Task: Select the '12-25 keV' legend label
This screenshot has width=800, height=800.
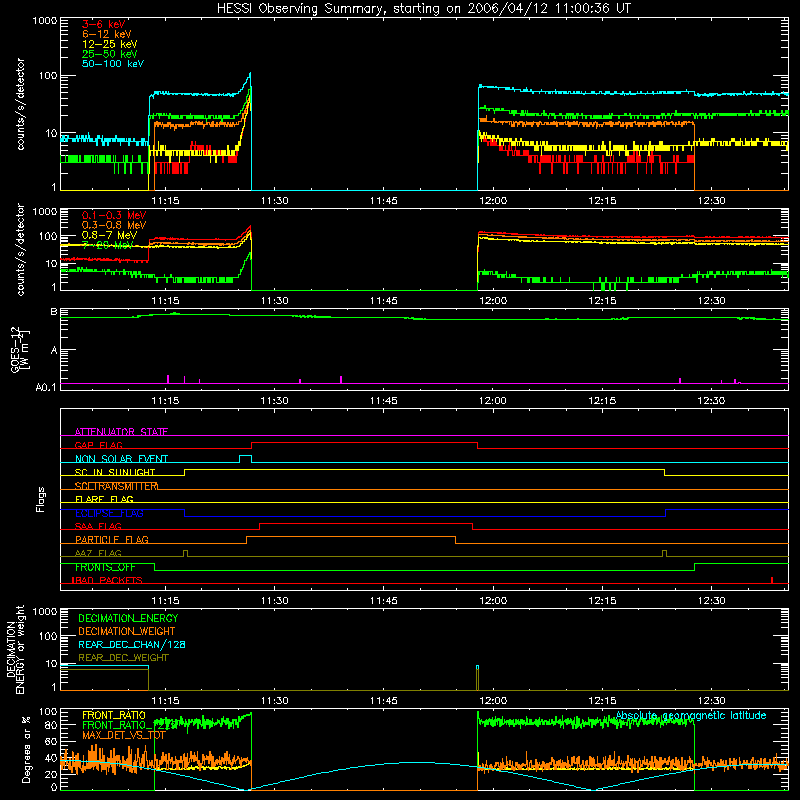Action: 110,44
